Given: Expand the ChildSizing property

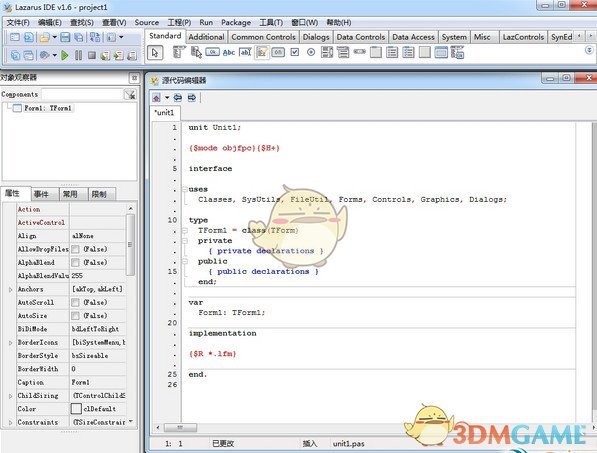Looking at the screenshot, I should pos(11,396).
